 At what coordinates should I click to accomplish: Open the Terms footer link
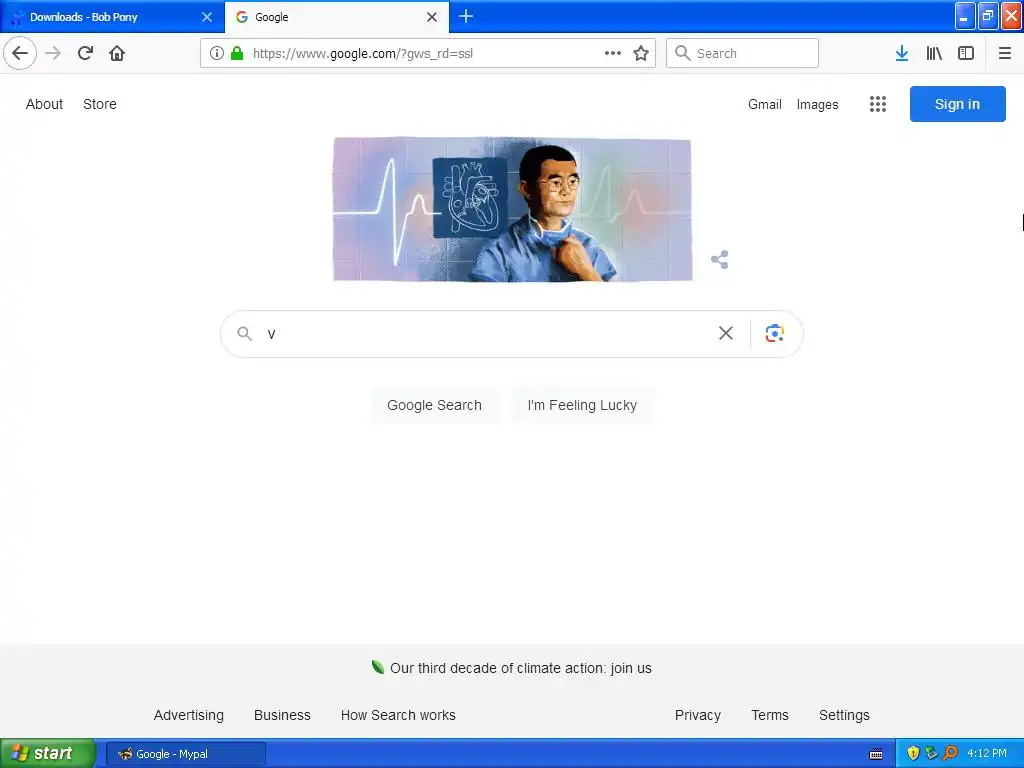pyautogui.click(x=770, y=715)
